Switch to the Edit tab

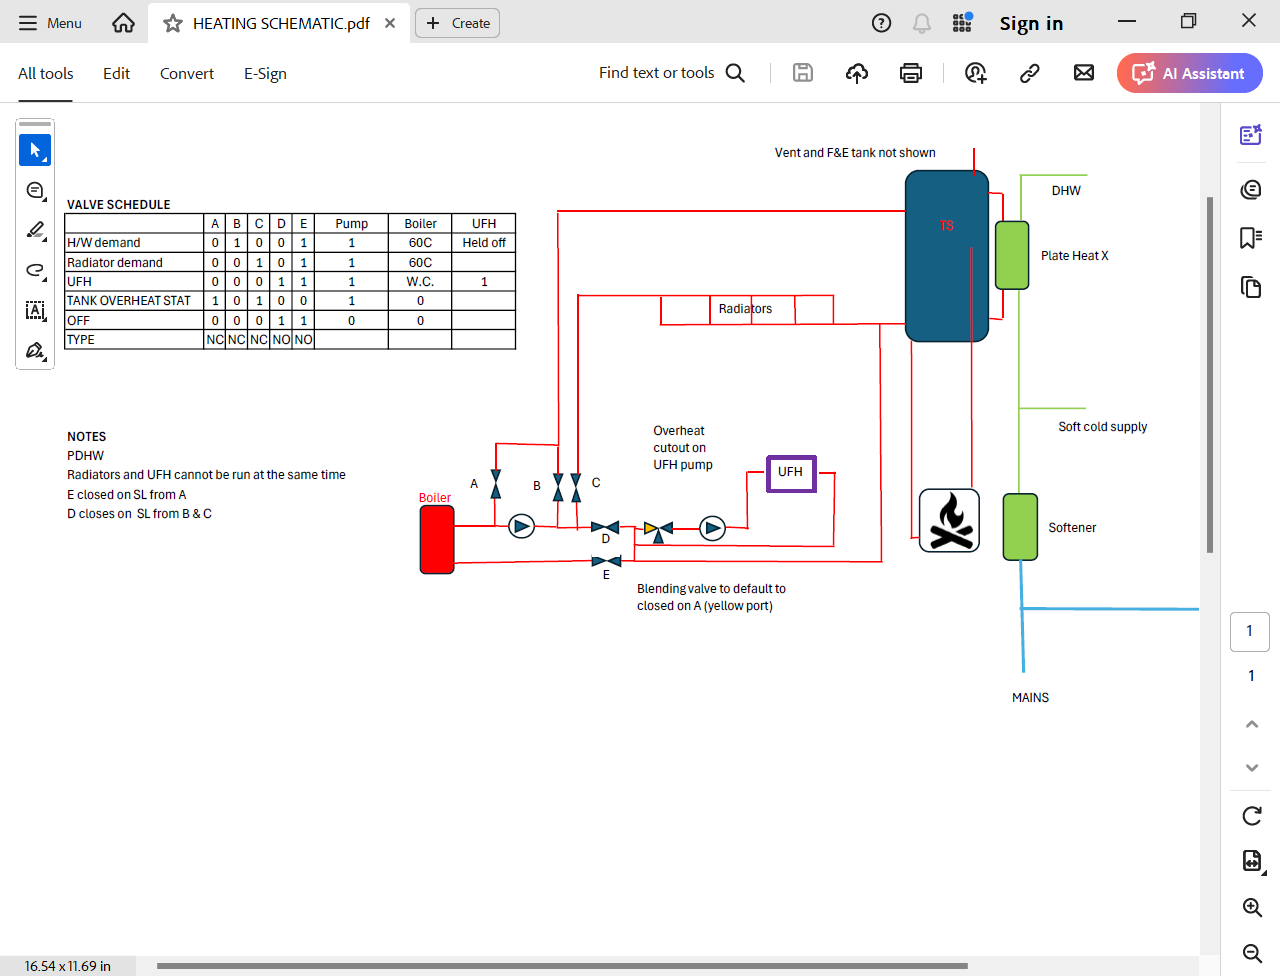click(116, 73)
